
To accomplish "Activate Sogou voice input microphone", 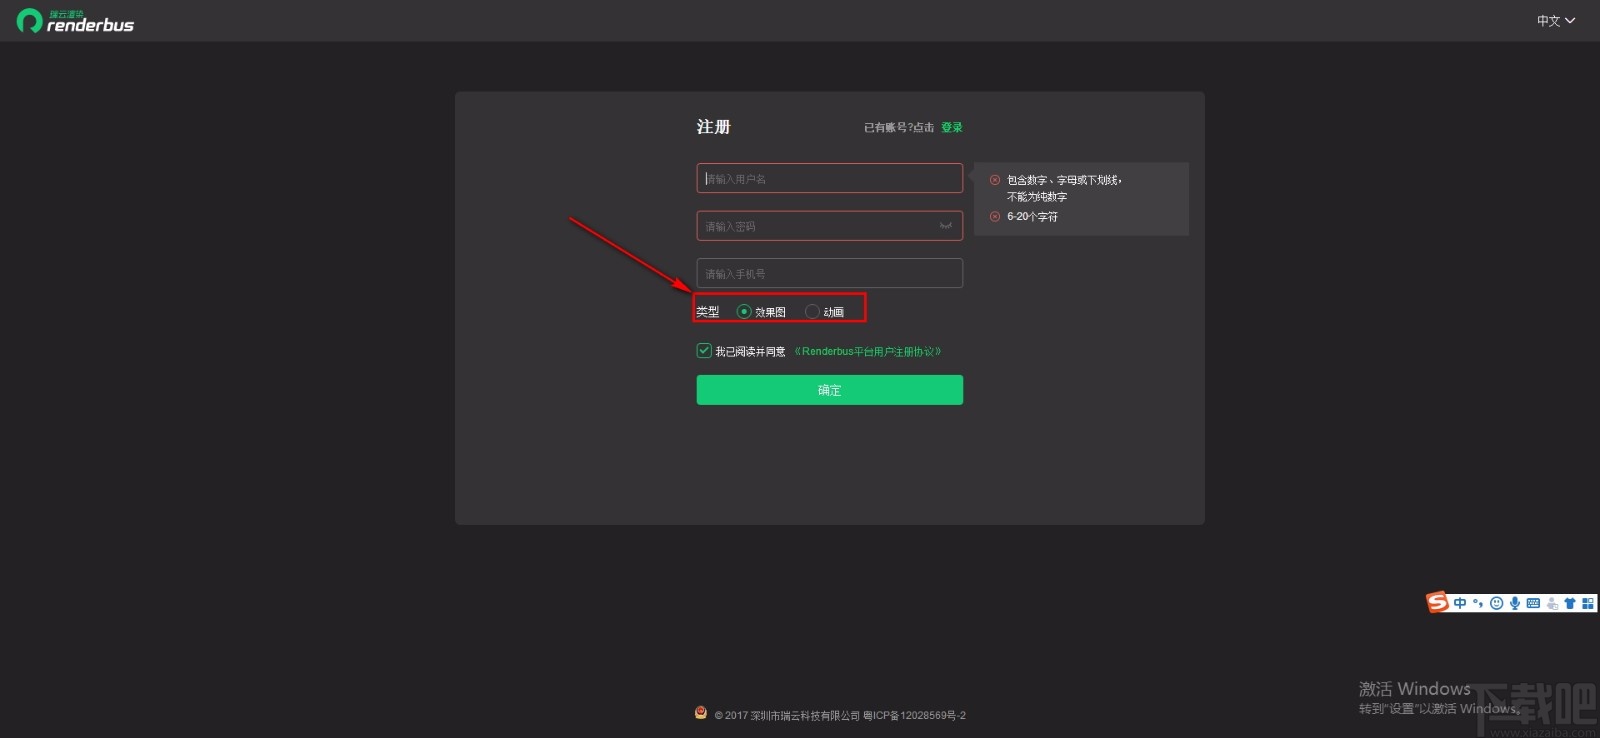I will (x=1515, y=603).
